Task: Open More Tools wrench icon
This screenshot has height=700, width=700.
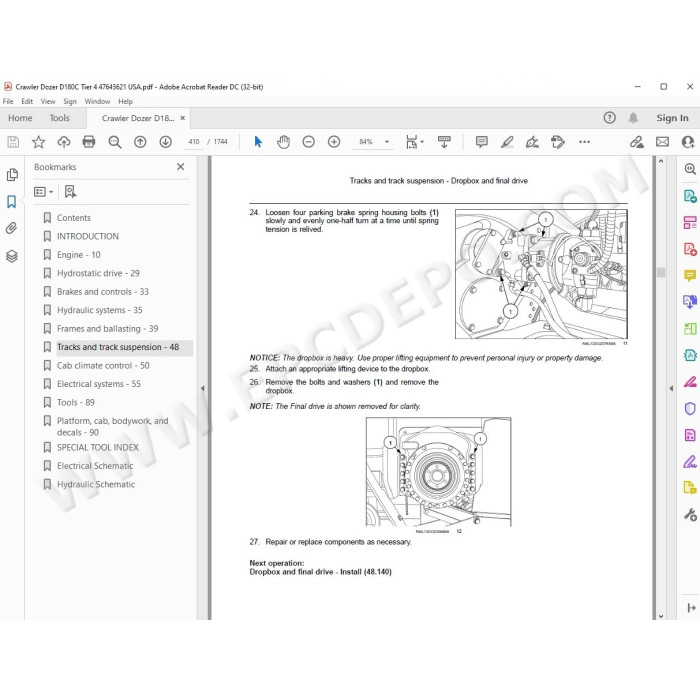Action: click(690, 515)
